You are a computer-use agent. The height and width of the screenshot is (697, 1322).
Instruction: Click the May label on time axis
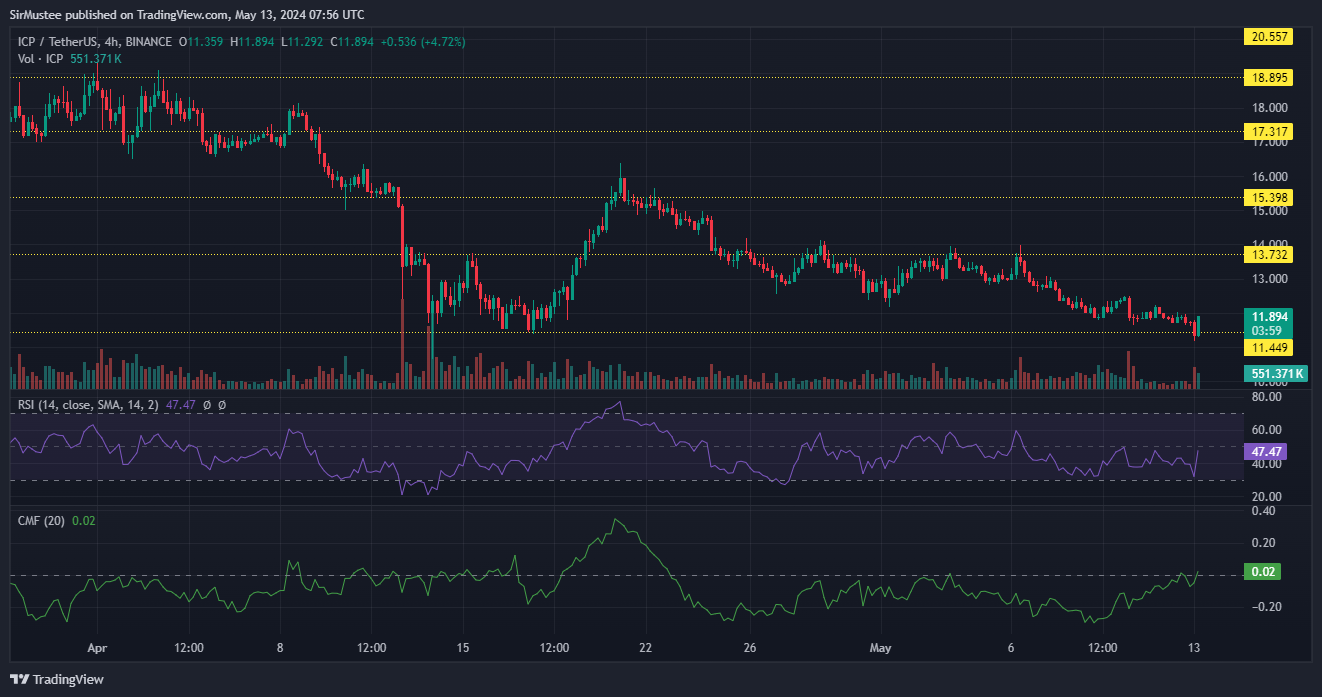(880, 648)
